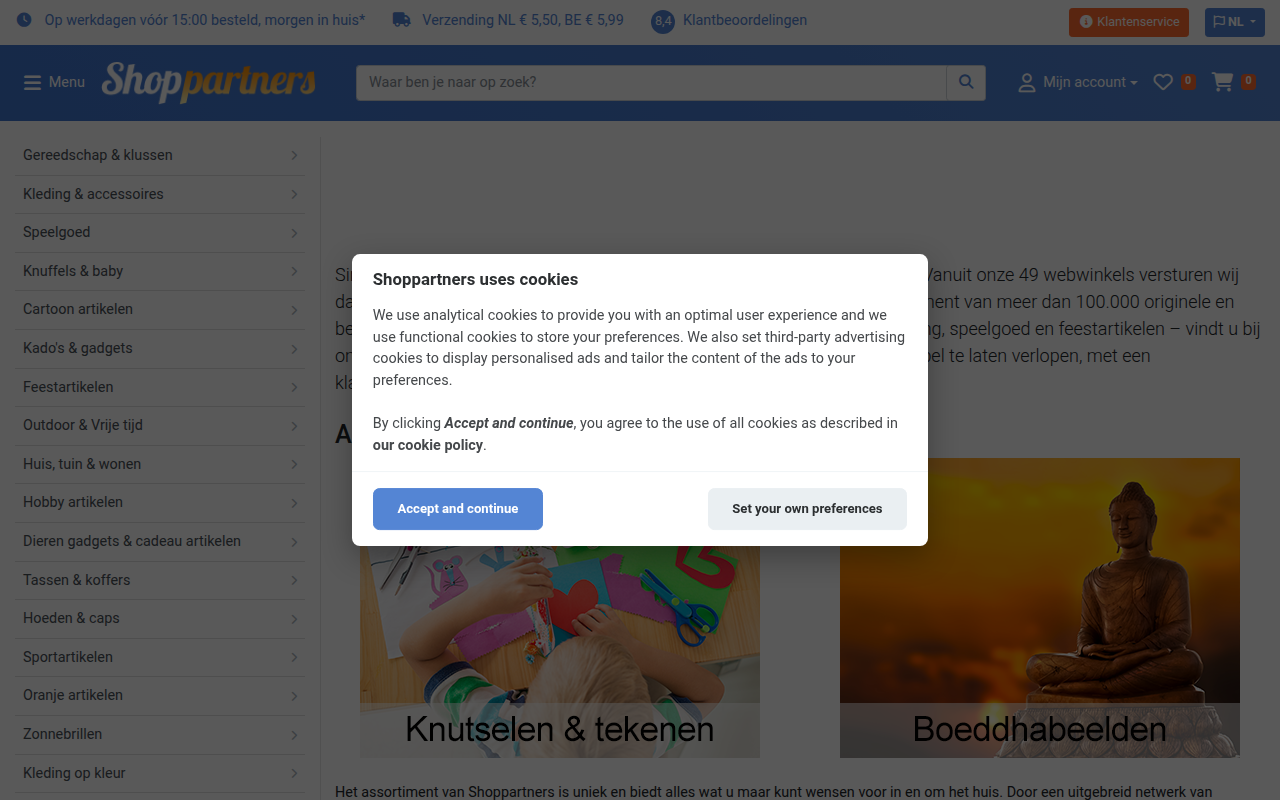Open Kado's & gadgets category
The height and width of the screenshot is (800, 1280).
pos(160,348)
